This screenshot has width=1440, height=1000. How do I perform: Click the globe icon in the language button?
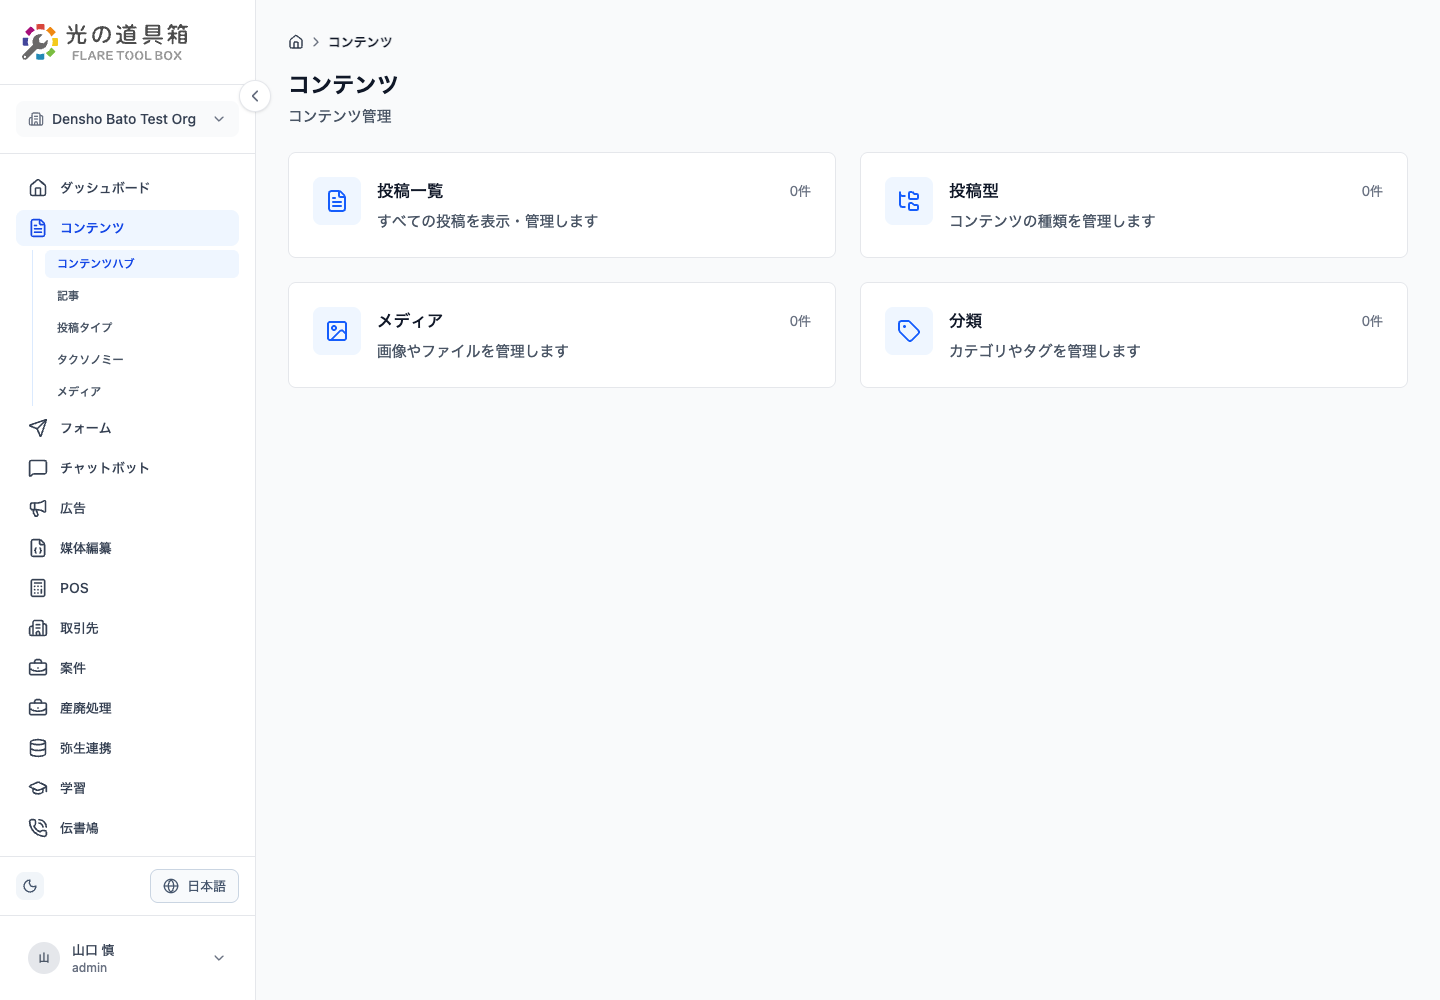171,886
